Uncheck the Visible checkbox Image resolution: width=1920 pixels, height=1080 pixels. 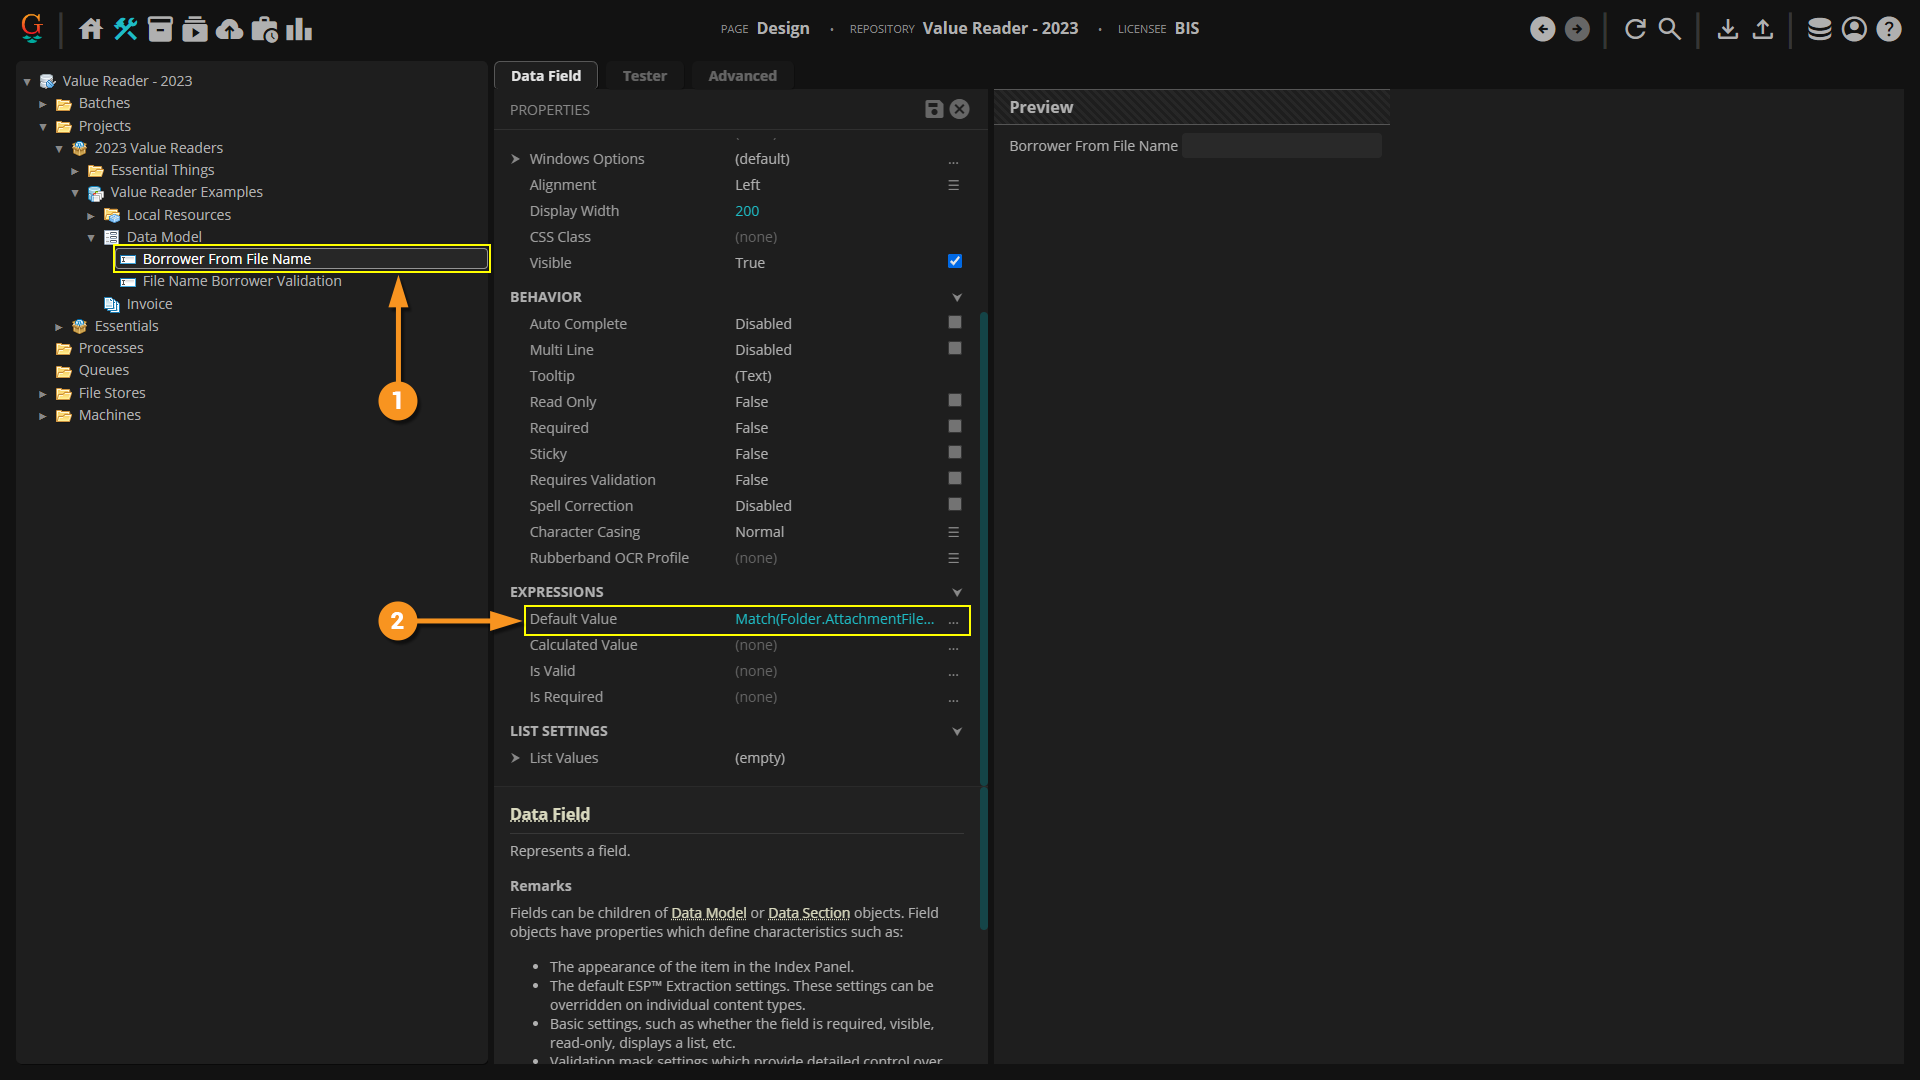pyautogui.click(x=955, y=262)
